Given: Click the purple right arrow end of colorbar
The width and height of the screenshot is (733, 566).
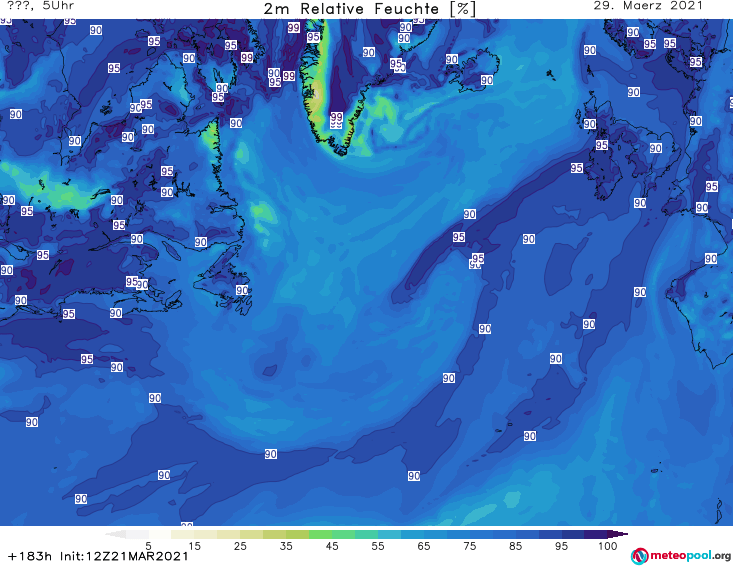Looking at the screenshot, I should point(618,534).
